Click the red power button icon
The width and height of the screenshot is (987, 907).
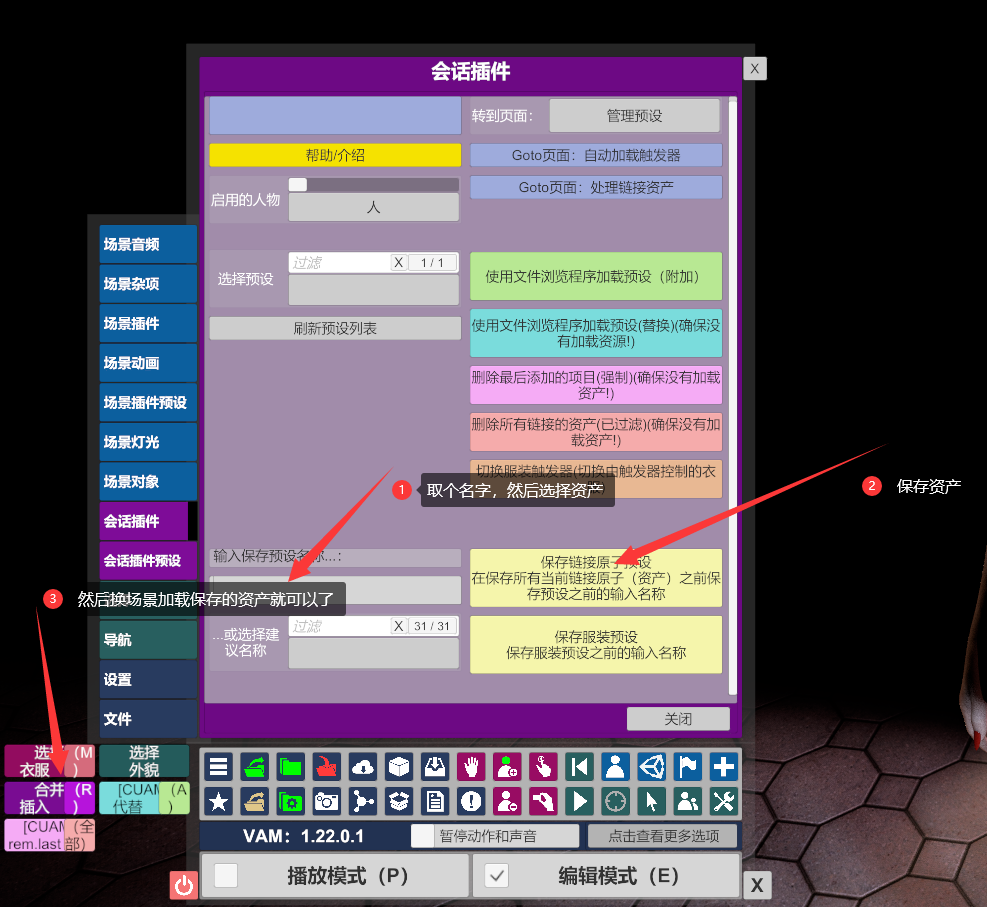click(x=183, y=885)
